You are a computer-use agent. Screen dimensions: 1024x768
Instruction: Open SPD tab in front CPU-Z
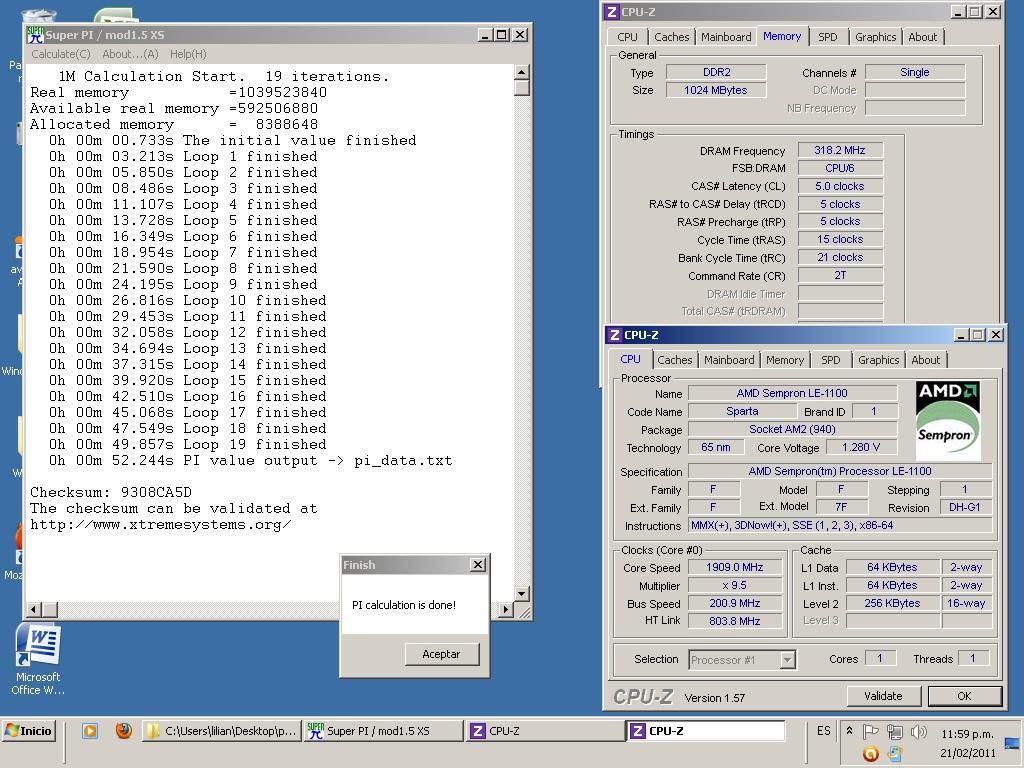(831, 360)
